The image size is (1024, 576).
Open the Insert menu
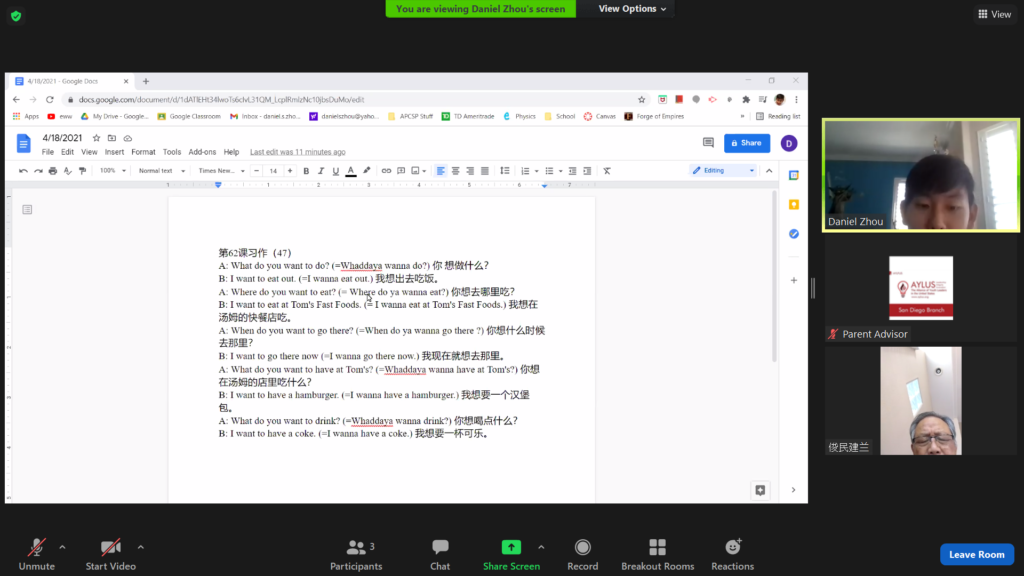(114, 152)
